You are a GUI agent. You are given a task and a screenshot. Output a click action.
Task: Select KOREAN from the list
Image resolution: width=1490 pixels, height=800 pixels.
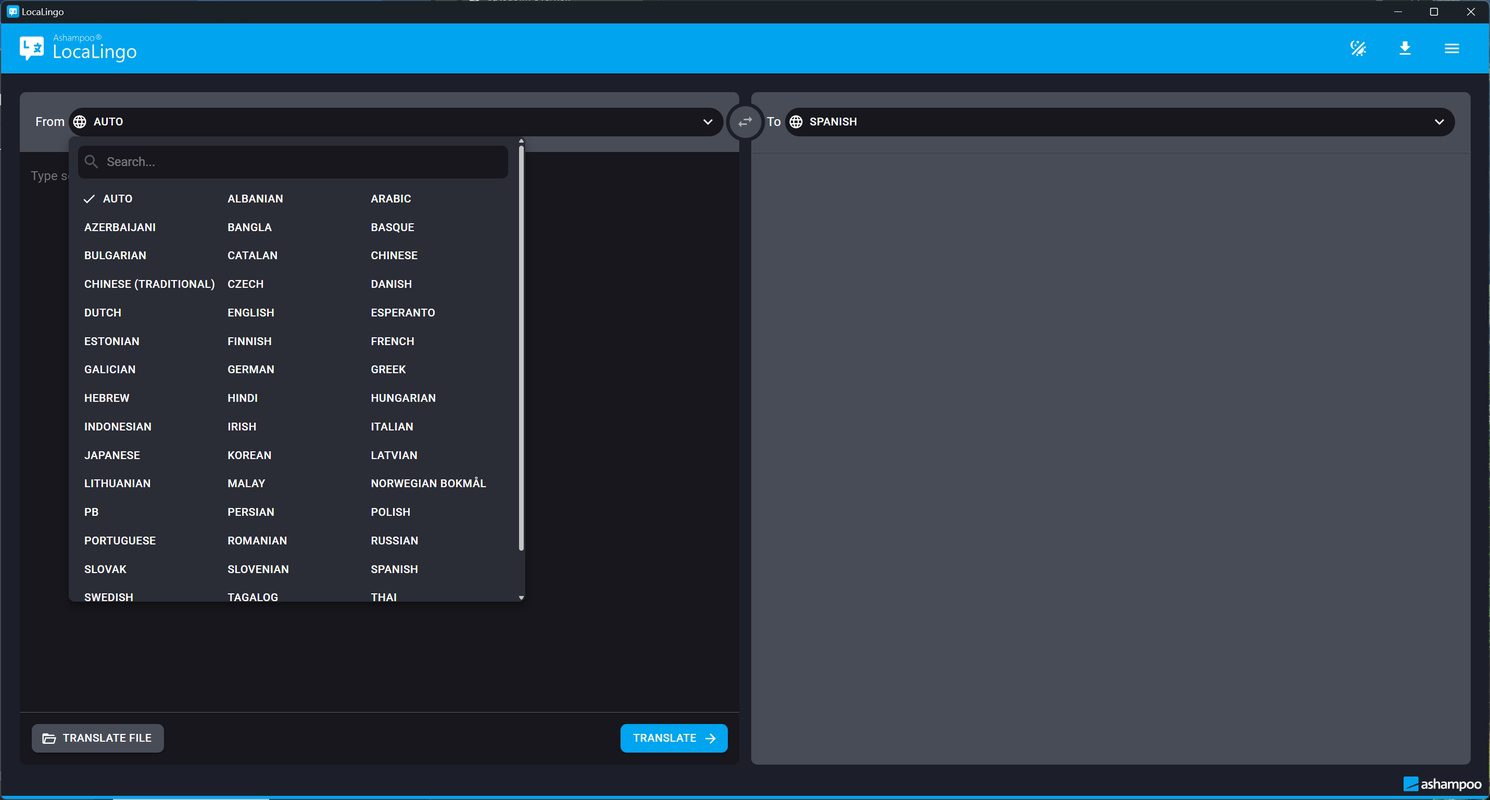click(250, 456)
